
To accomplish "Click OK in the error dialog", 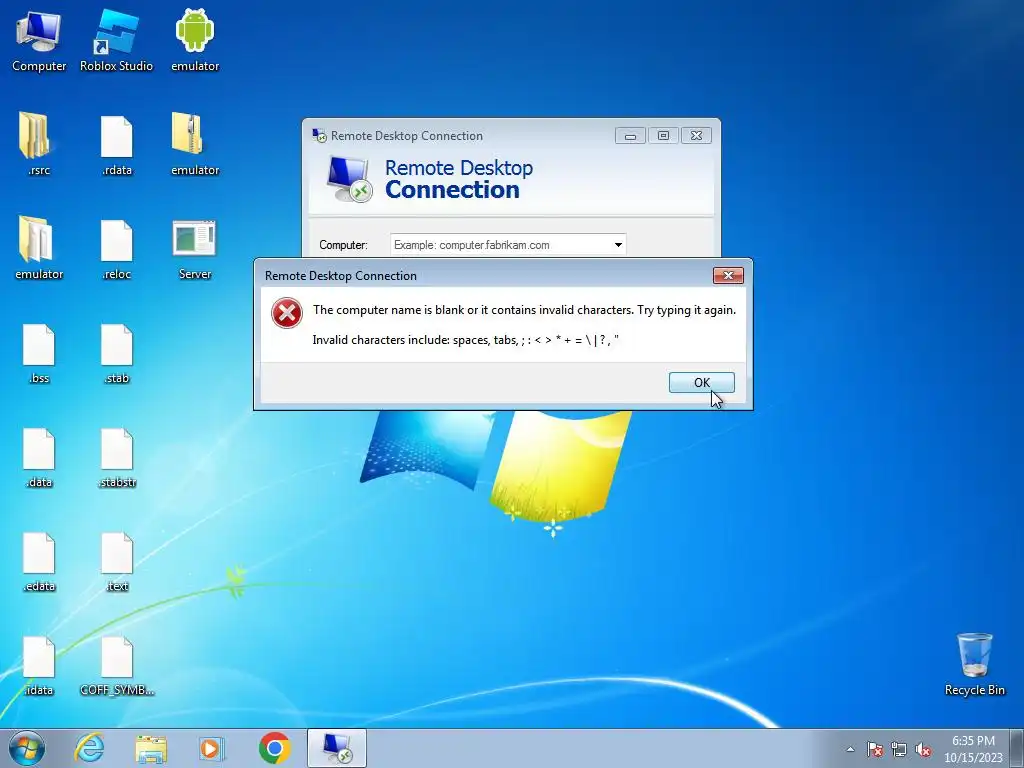I will [x=701, y=383].
